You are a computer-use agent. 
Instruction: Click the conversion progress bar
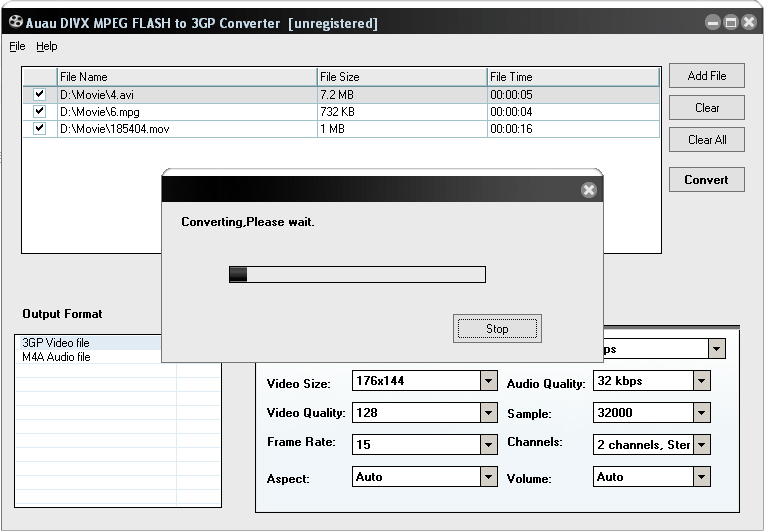(x=357, y=274)
